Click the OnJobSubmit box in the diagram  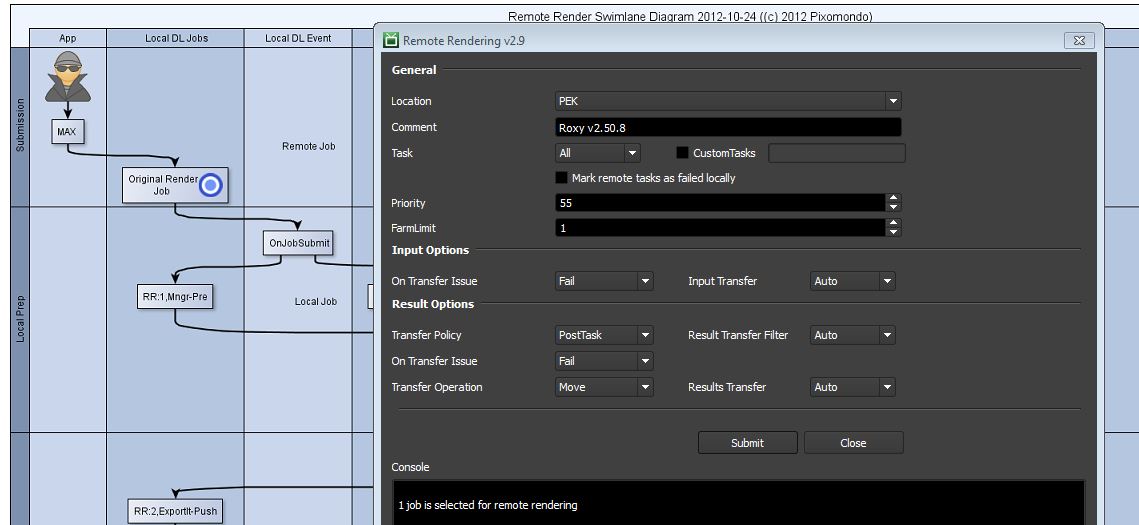[x=298, y=243]
